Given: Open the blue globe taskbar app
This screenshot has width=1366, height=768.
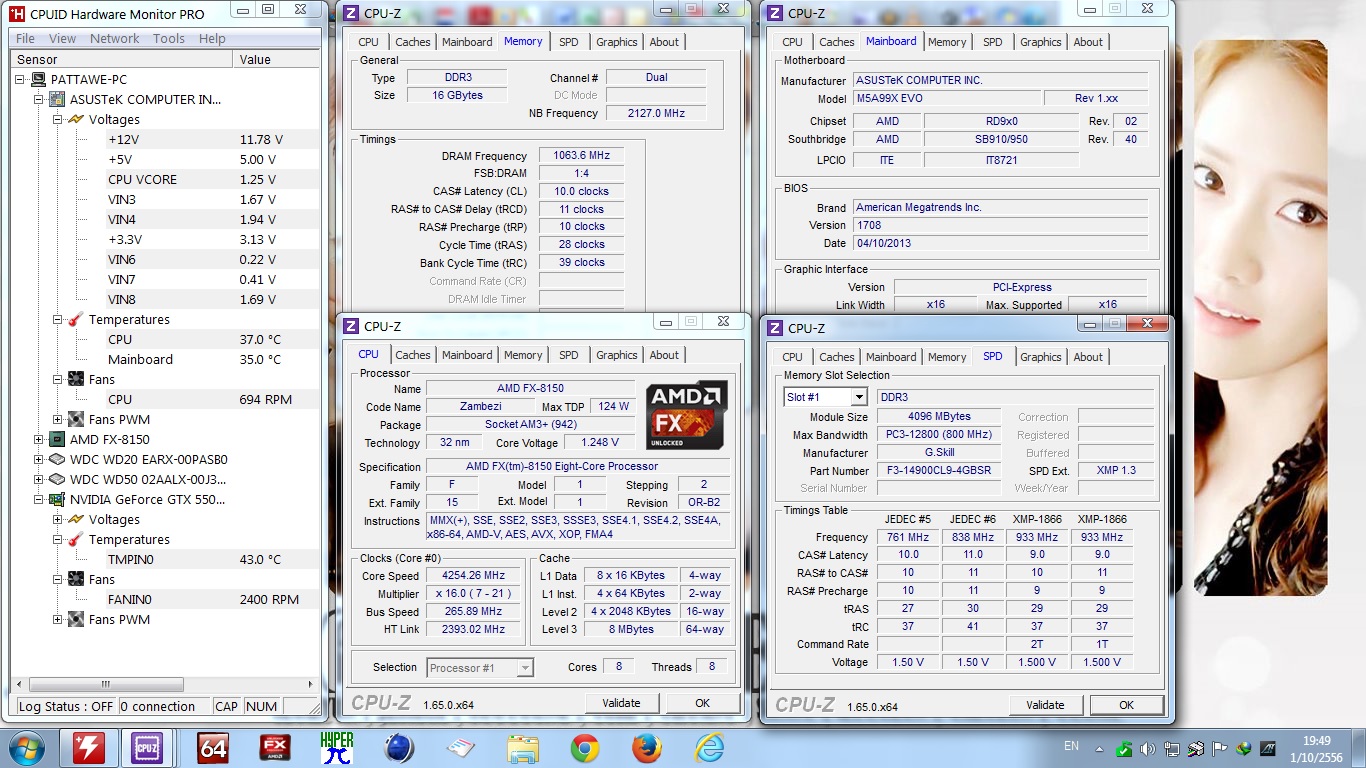Looking at the screenshot, I should coord(399,748).
